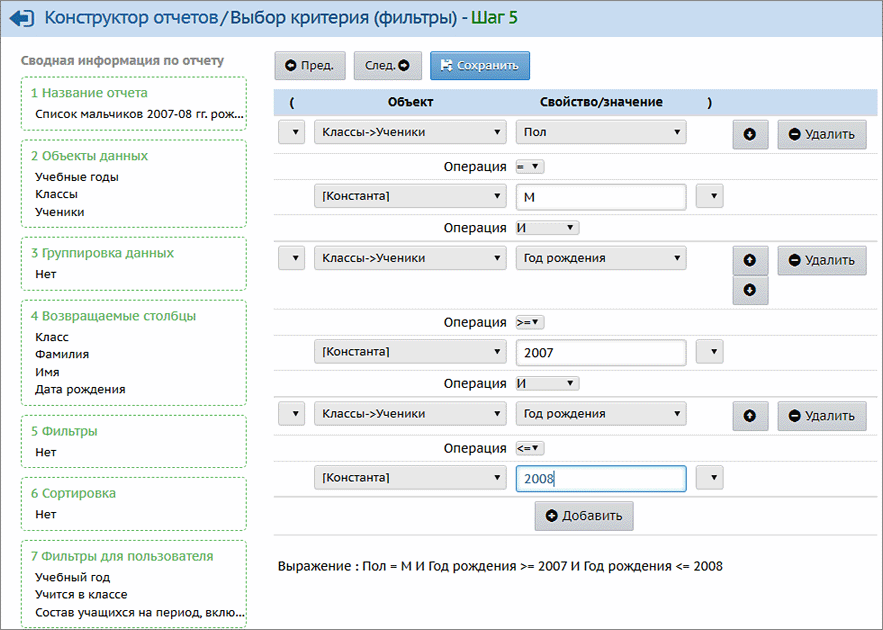Open the equals operation dropdown
Image resolution: width=883 pixels, height=630 pixels.
click(x=529, y=166)
